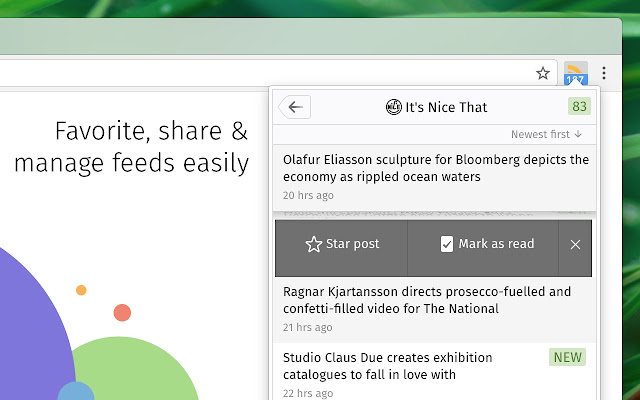Bookmark this page with the star icon
This screenshot has width=640, height=400.
tap(543, 73)
